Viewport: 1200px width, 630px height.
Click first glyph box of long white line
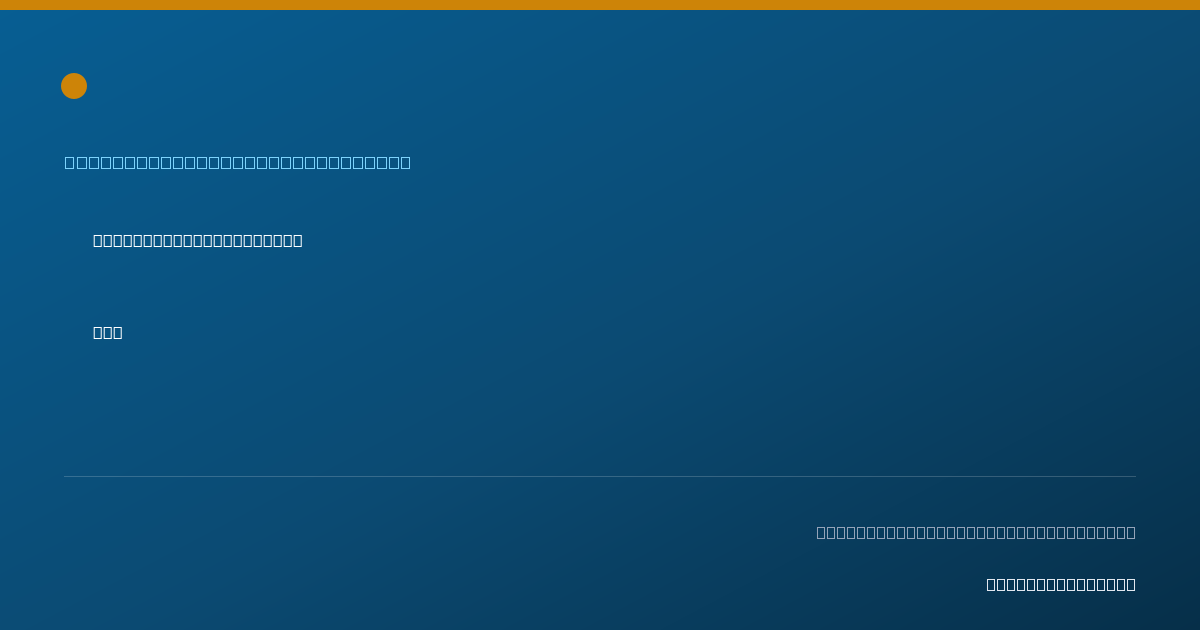point(98,240)
